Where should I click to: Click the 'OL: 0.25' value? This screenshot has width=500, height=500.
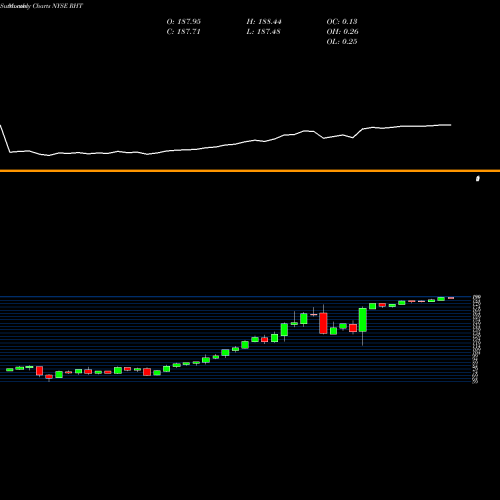point(342,42)
